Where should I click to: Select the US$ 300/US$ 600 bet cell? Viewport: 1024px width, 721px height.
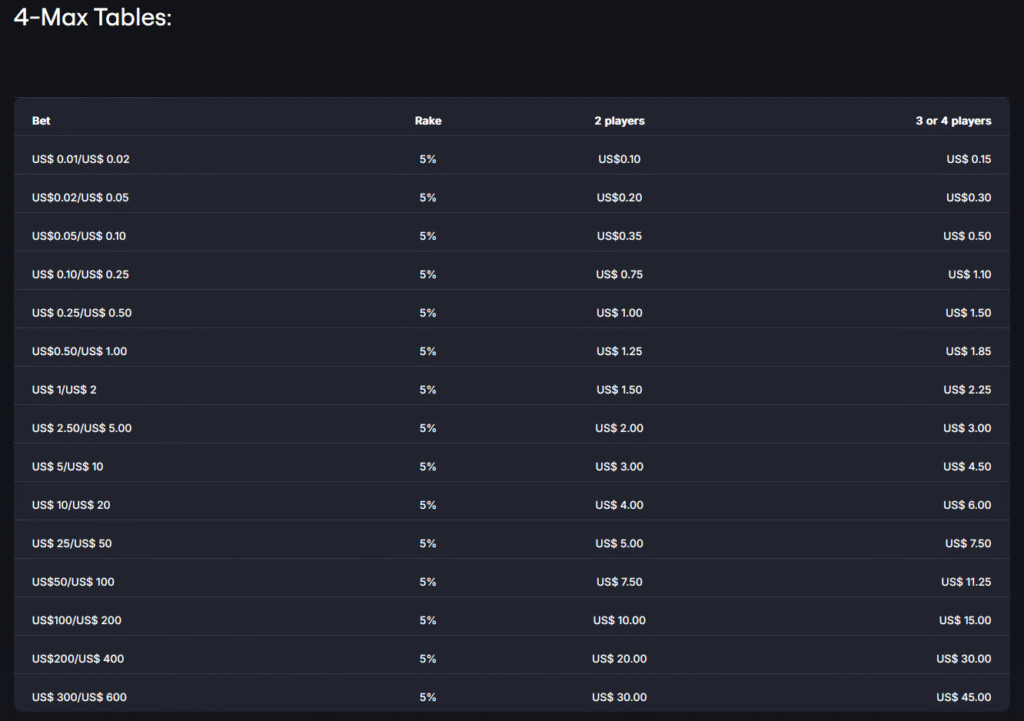[x=79, y=697]
